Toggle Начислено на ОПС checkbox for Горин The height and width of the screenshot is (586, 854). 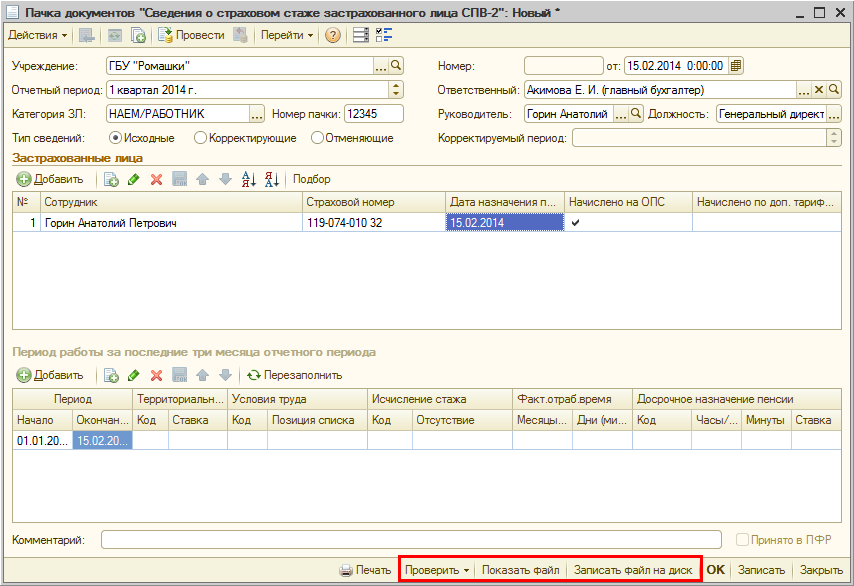click(575, 223)
